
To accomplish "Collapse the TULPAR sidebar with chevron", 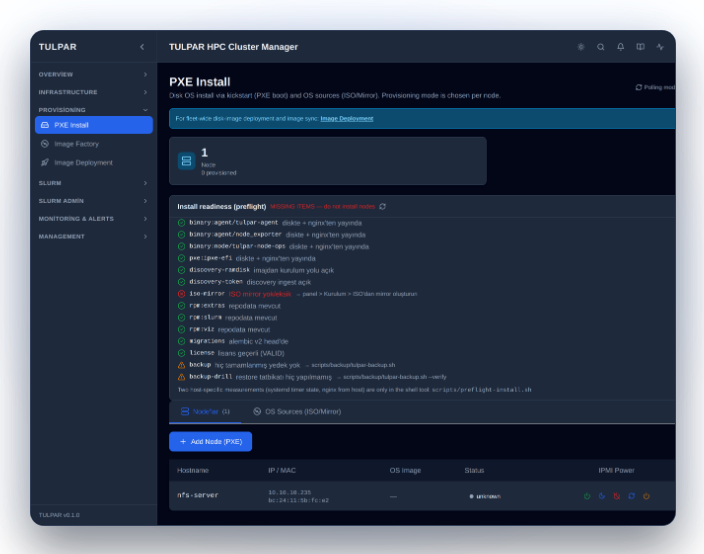I will [142, 47].
